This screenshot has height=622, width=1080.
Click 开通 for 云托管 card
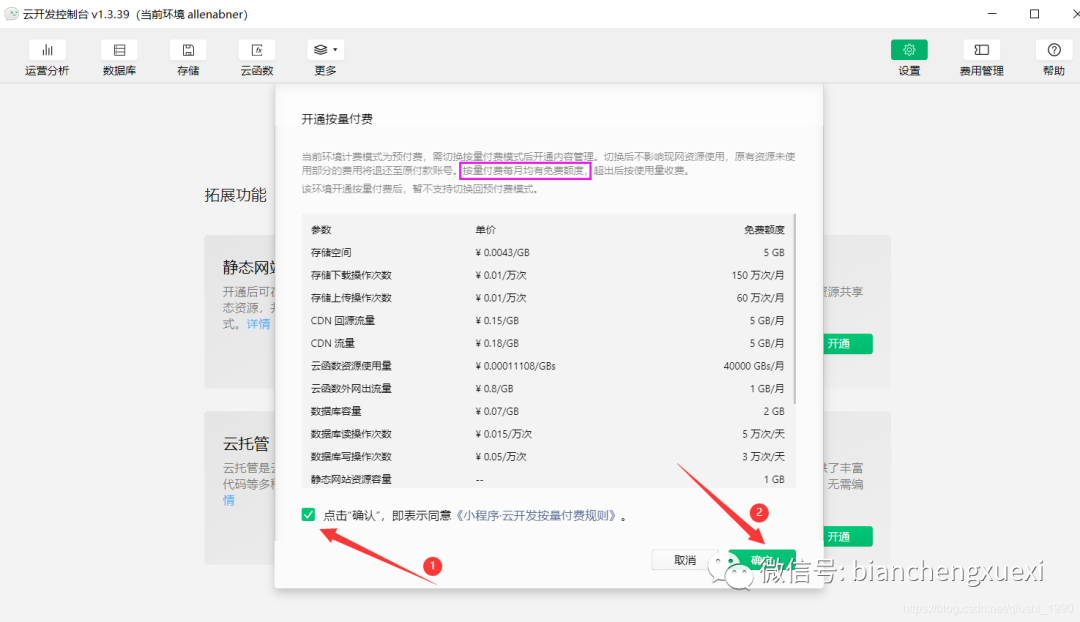(x=848, y=536)
